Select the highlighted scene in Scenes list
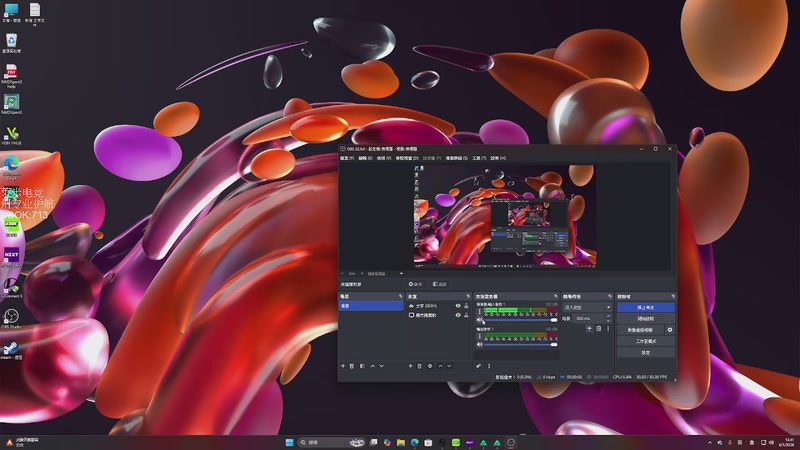The image size is (800, 450). 371,306
